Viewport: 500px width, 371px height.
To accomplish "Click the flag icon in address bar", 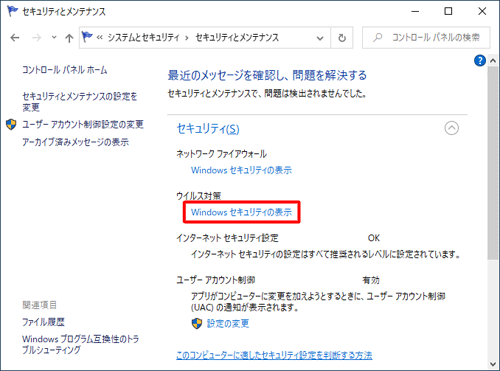I will (x=87, y=37).
